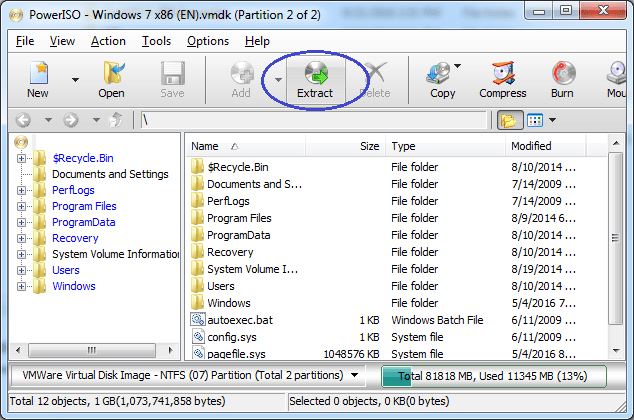634x420 pixels.
Task: Click the pagefile.sys file icon
Action: pyautogui.click(x=198, y=353)
